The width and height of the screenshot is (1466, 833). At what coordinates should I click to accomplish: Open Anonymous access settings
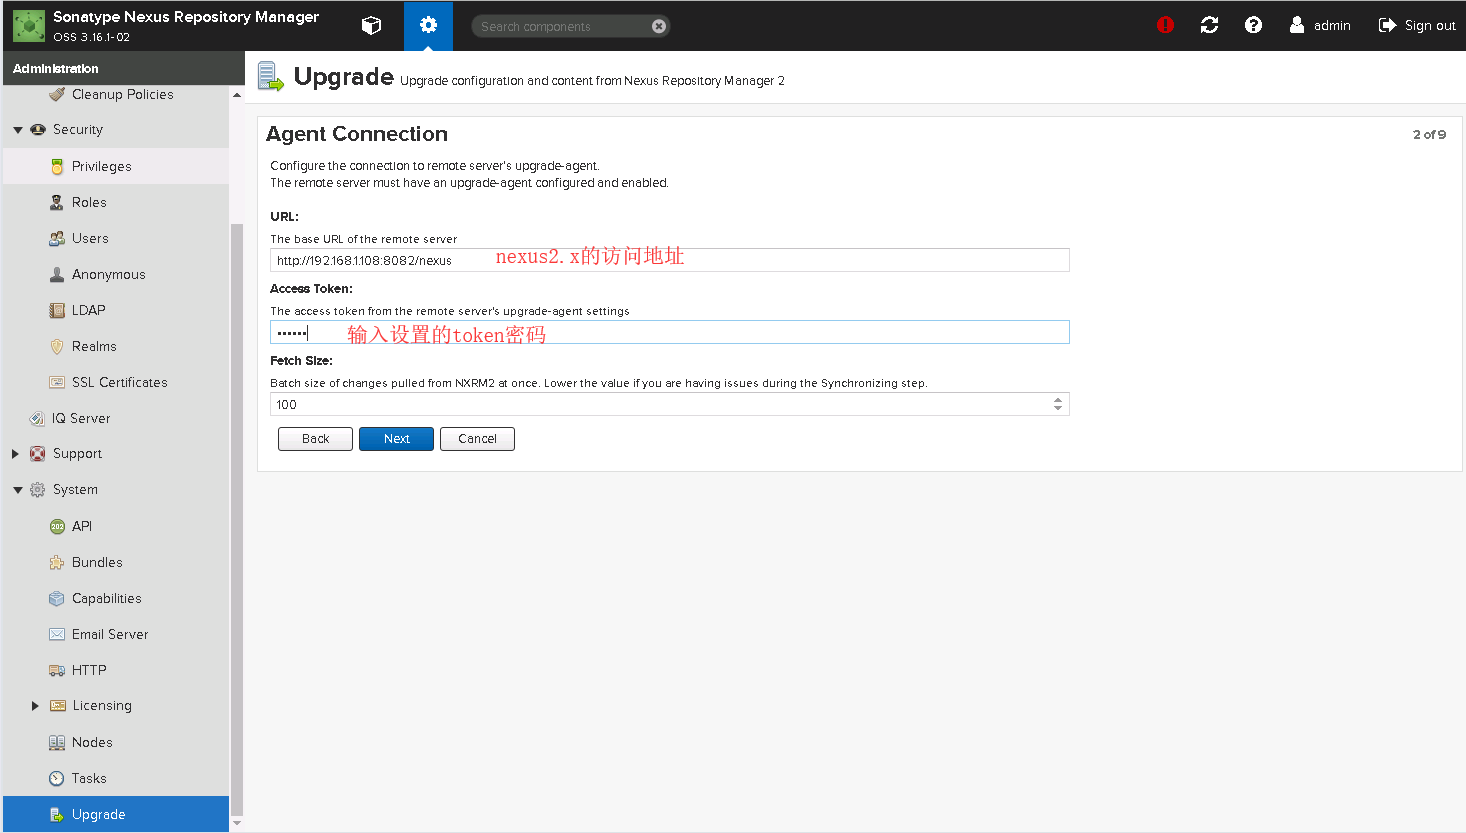click(x=108, y=274)
